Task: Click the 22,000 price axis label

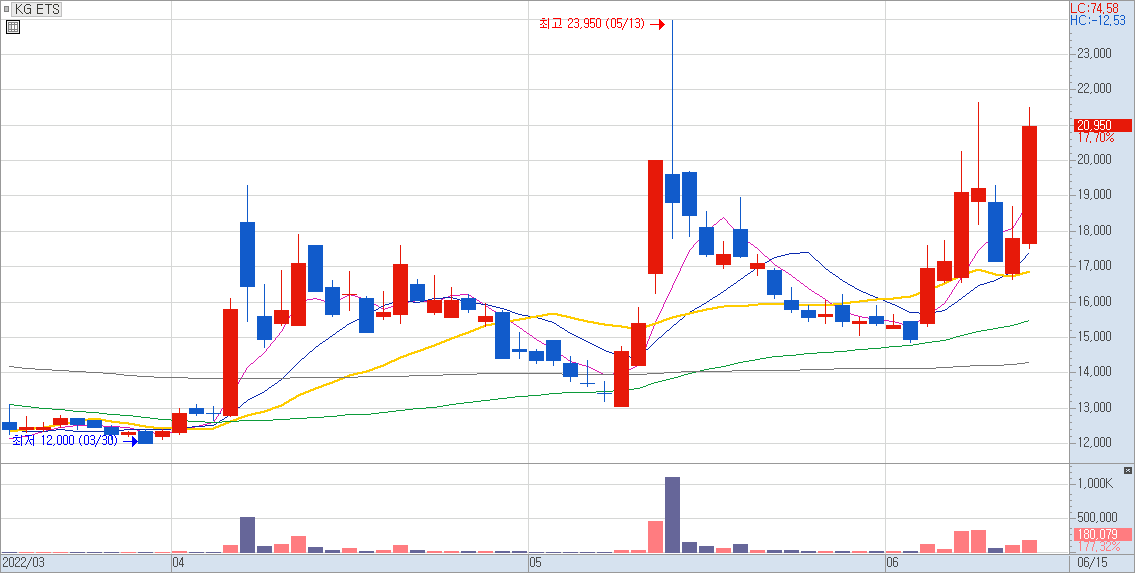Action: pos(1094,89)
